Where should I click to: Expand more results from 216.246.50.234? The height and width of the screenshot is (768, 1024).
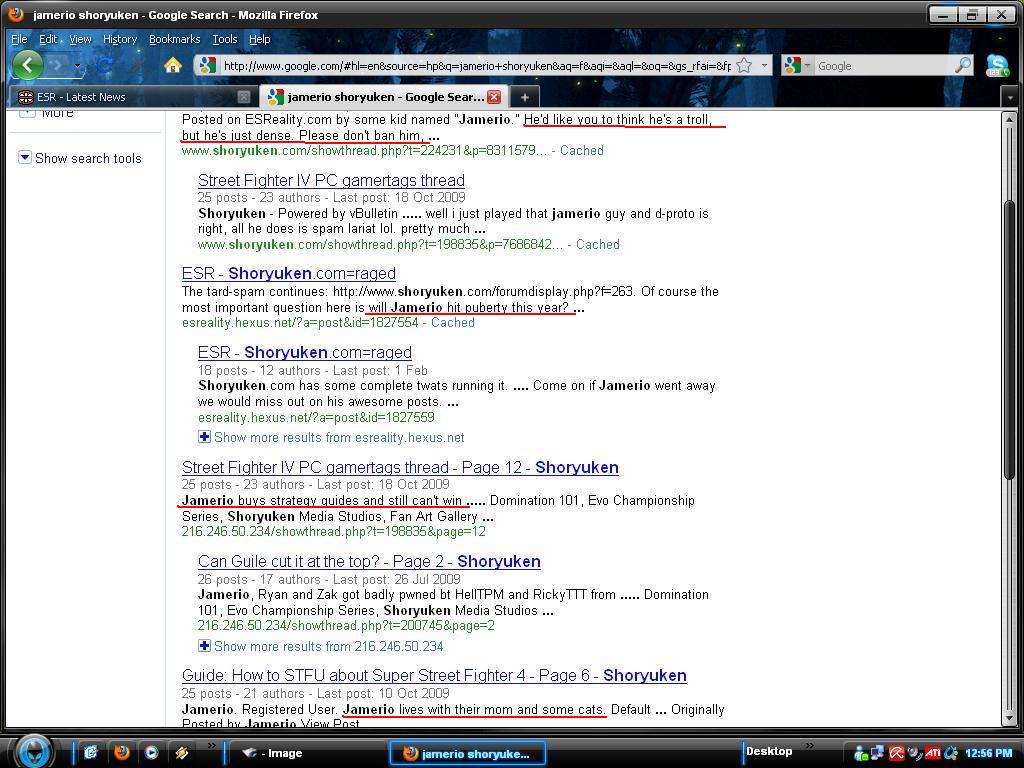[328, 646]
